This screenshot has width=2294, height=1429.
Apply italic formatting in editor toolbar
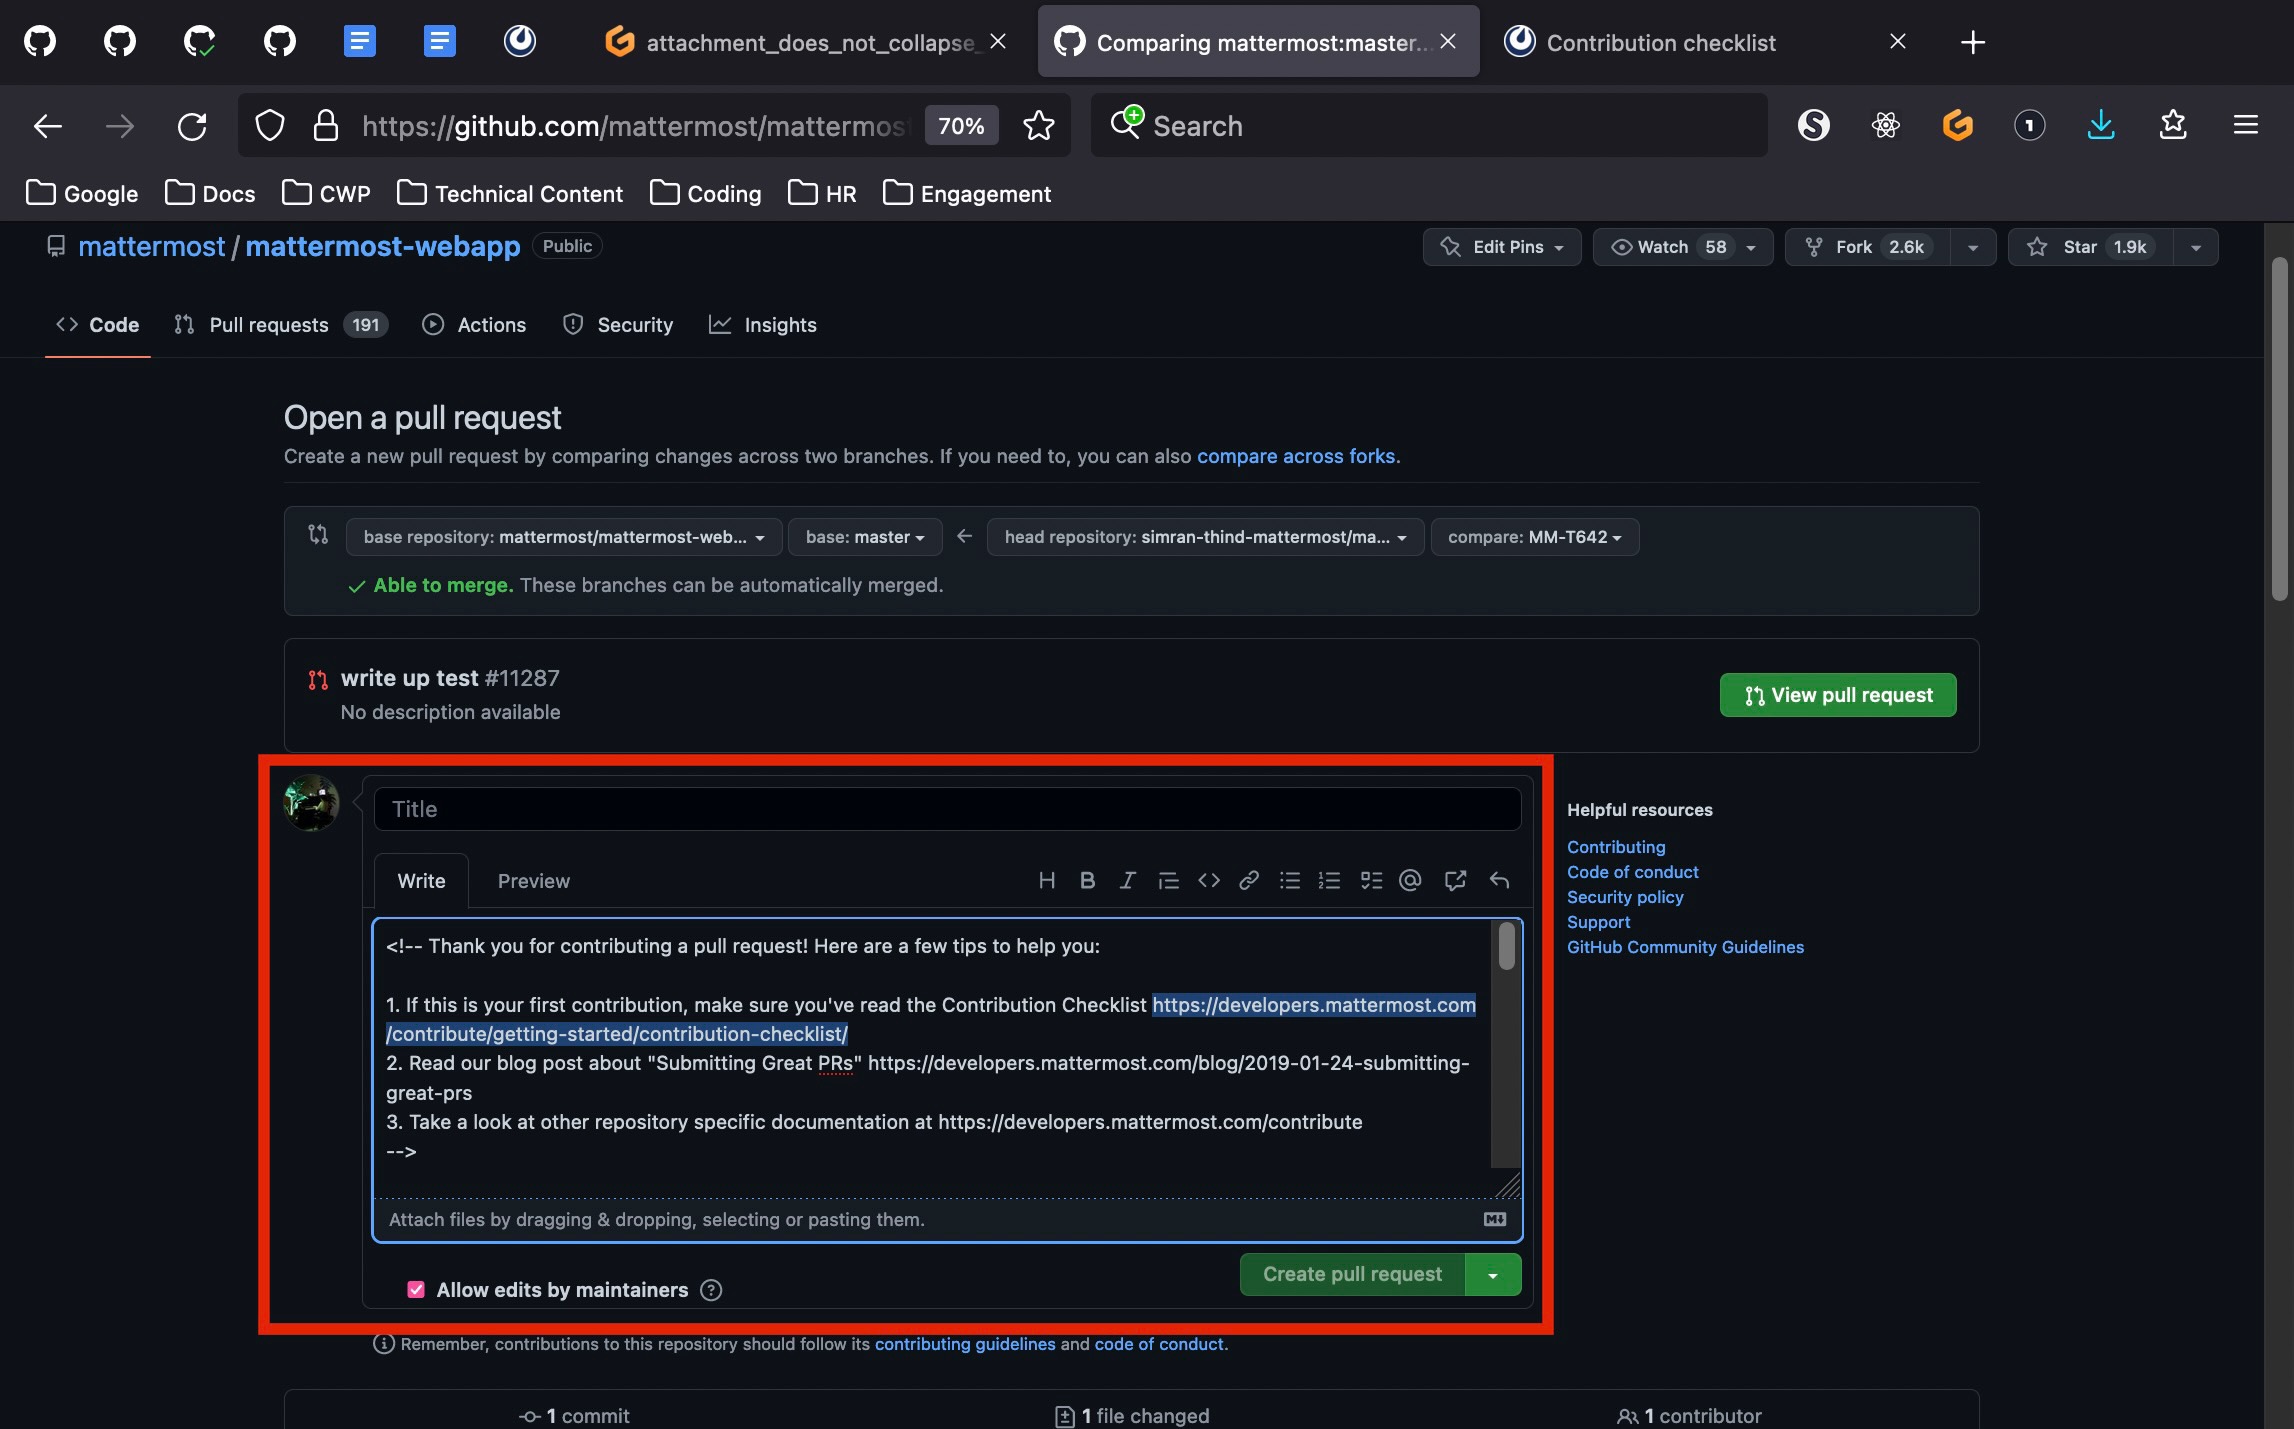pos(1127,880)
